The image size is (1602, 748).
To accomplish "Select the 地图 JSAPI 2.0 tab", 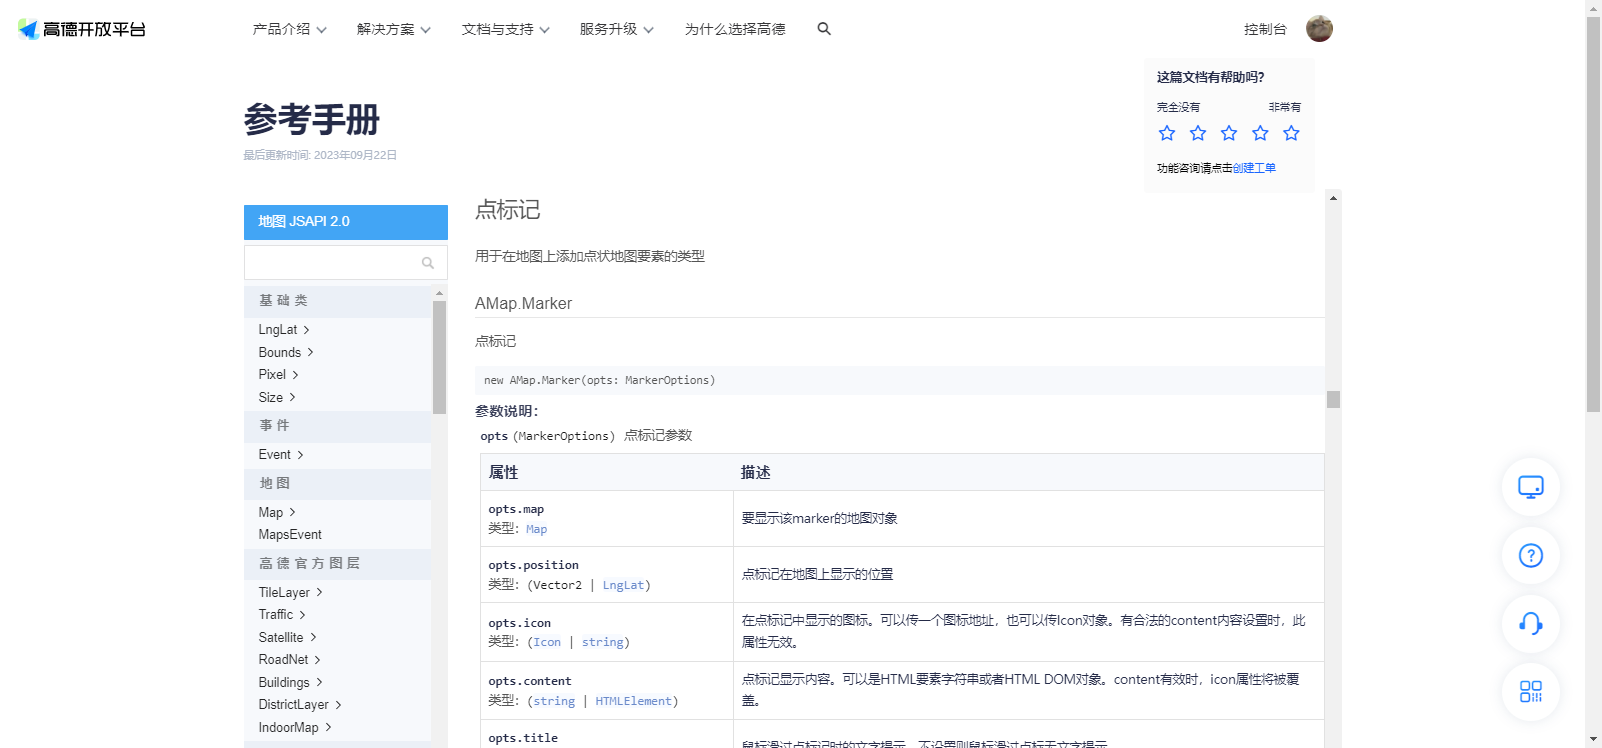I will click(346, 222).
